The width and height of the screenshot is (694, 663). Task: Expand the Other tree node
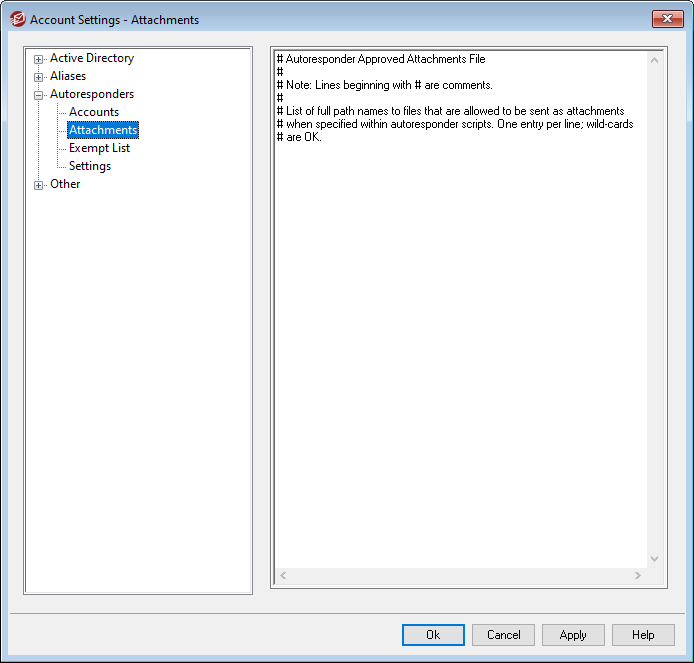(x=39, y=185)
